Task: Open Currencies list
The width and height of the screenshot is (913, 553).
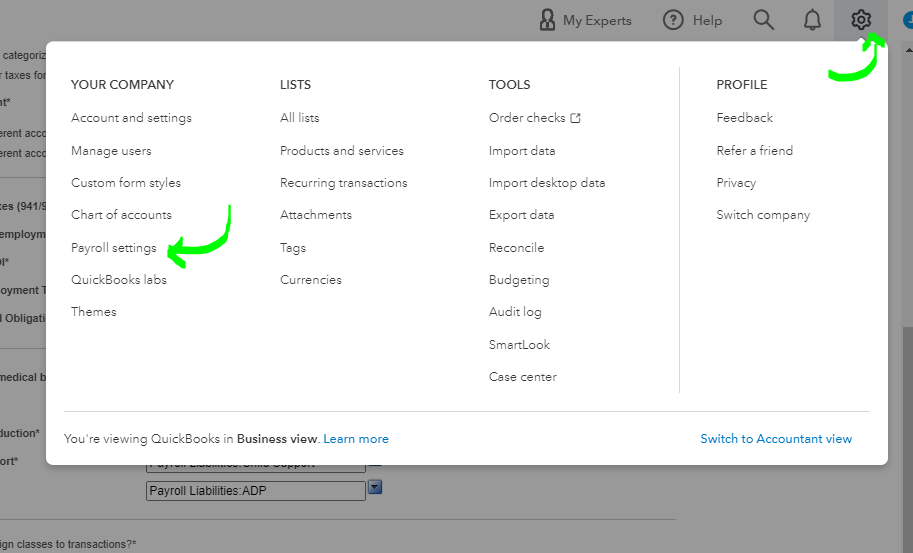Action: (311, 280)
